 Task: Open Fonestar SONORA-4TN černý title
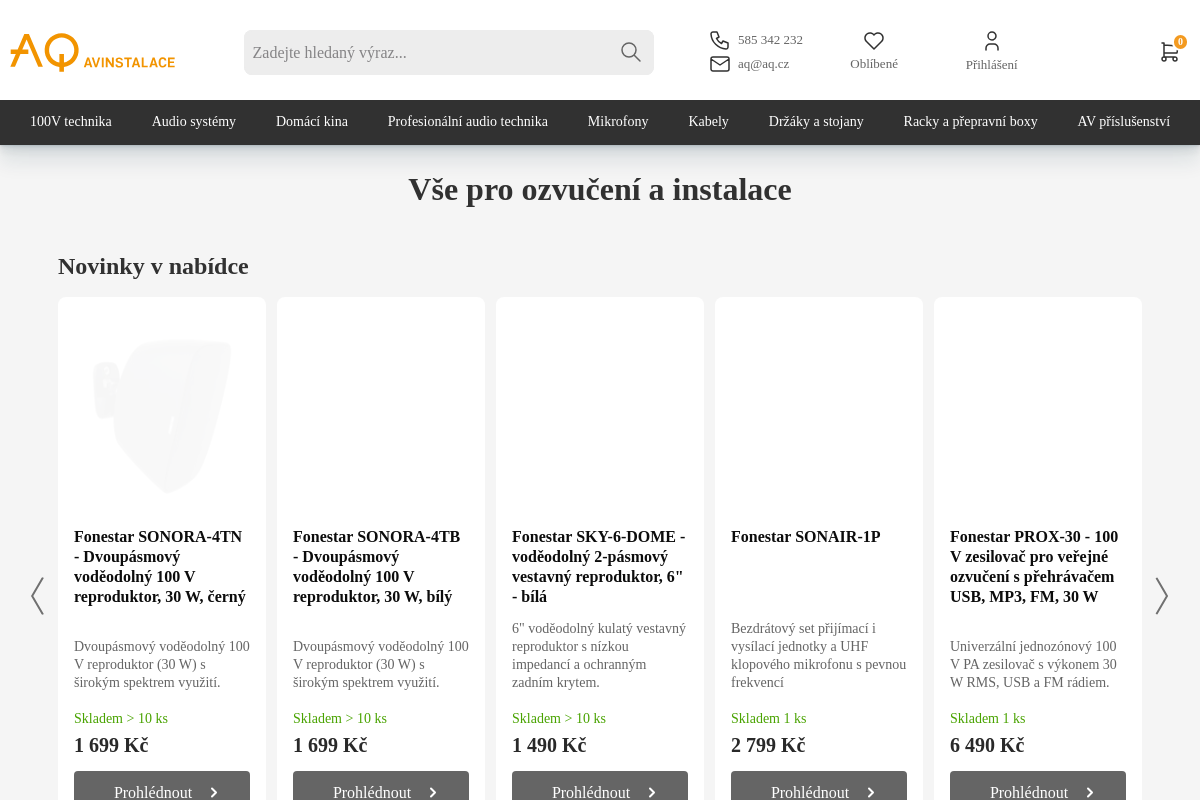[x=162, y=567]
